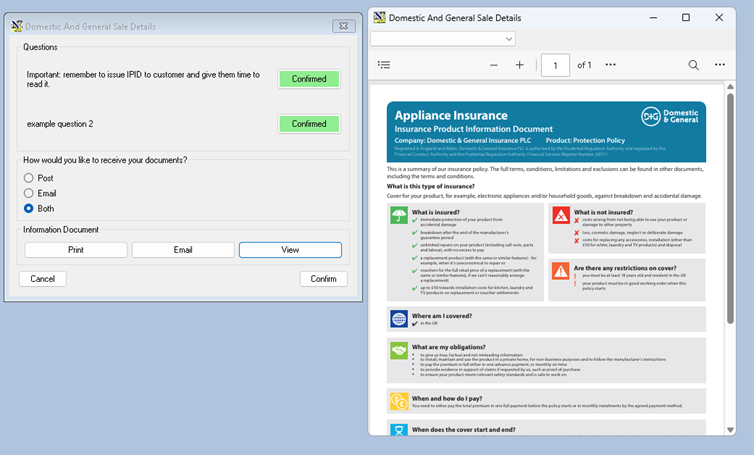The height and width of the screenshot is (455, 754).
Task: Open the PDF viewer more options ellipsis
Action: point(719,65)
